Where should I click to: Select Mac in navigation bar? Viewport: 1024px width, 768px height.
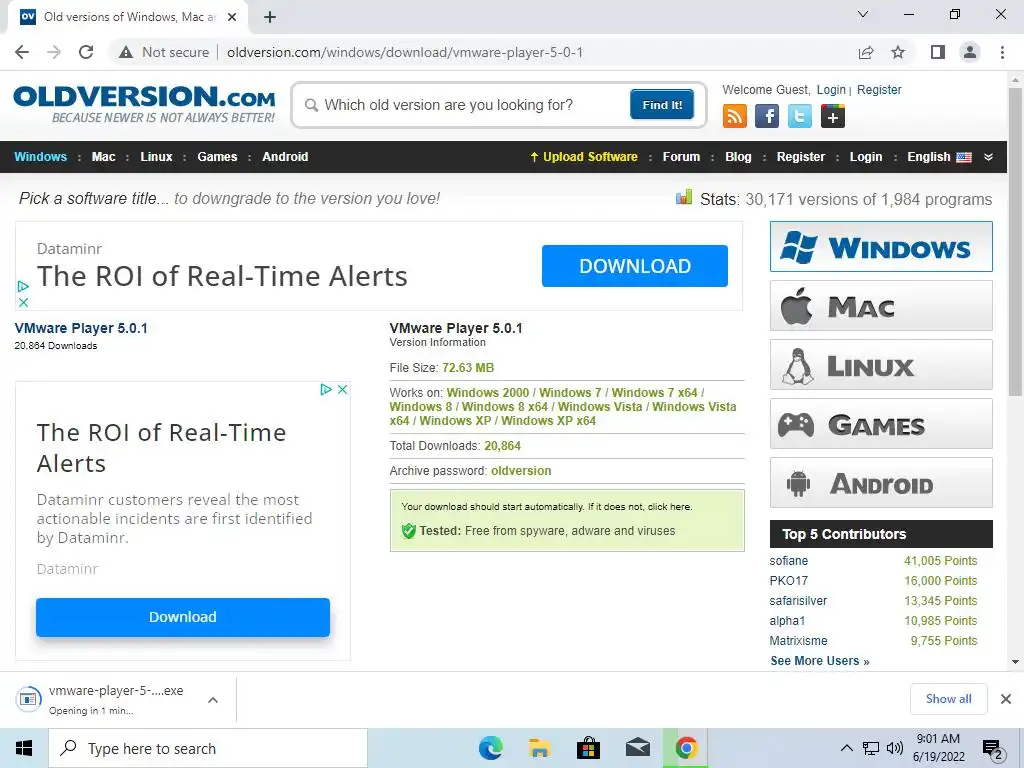103,157
